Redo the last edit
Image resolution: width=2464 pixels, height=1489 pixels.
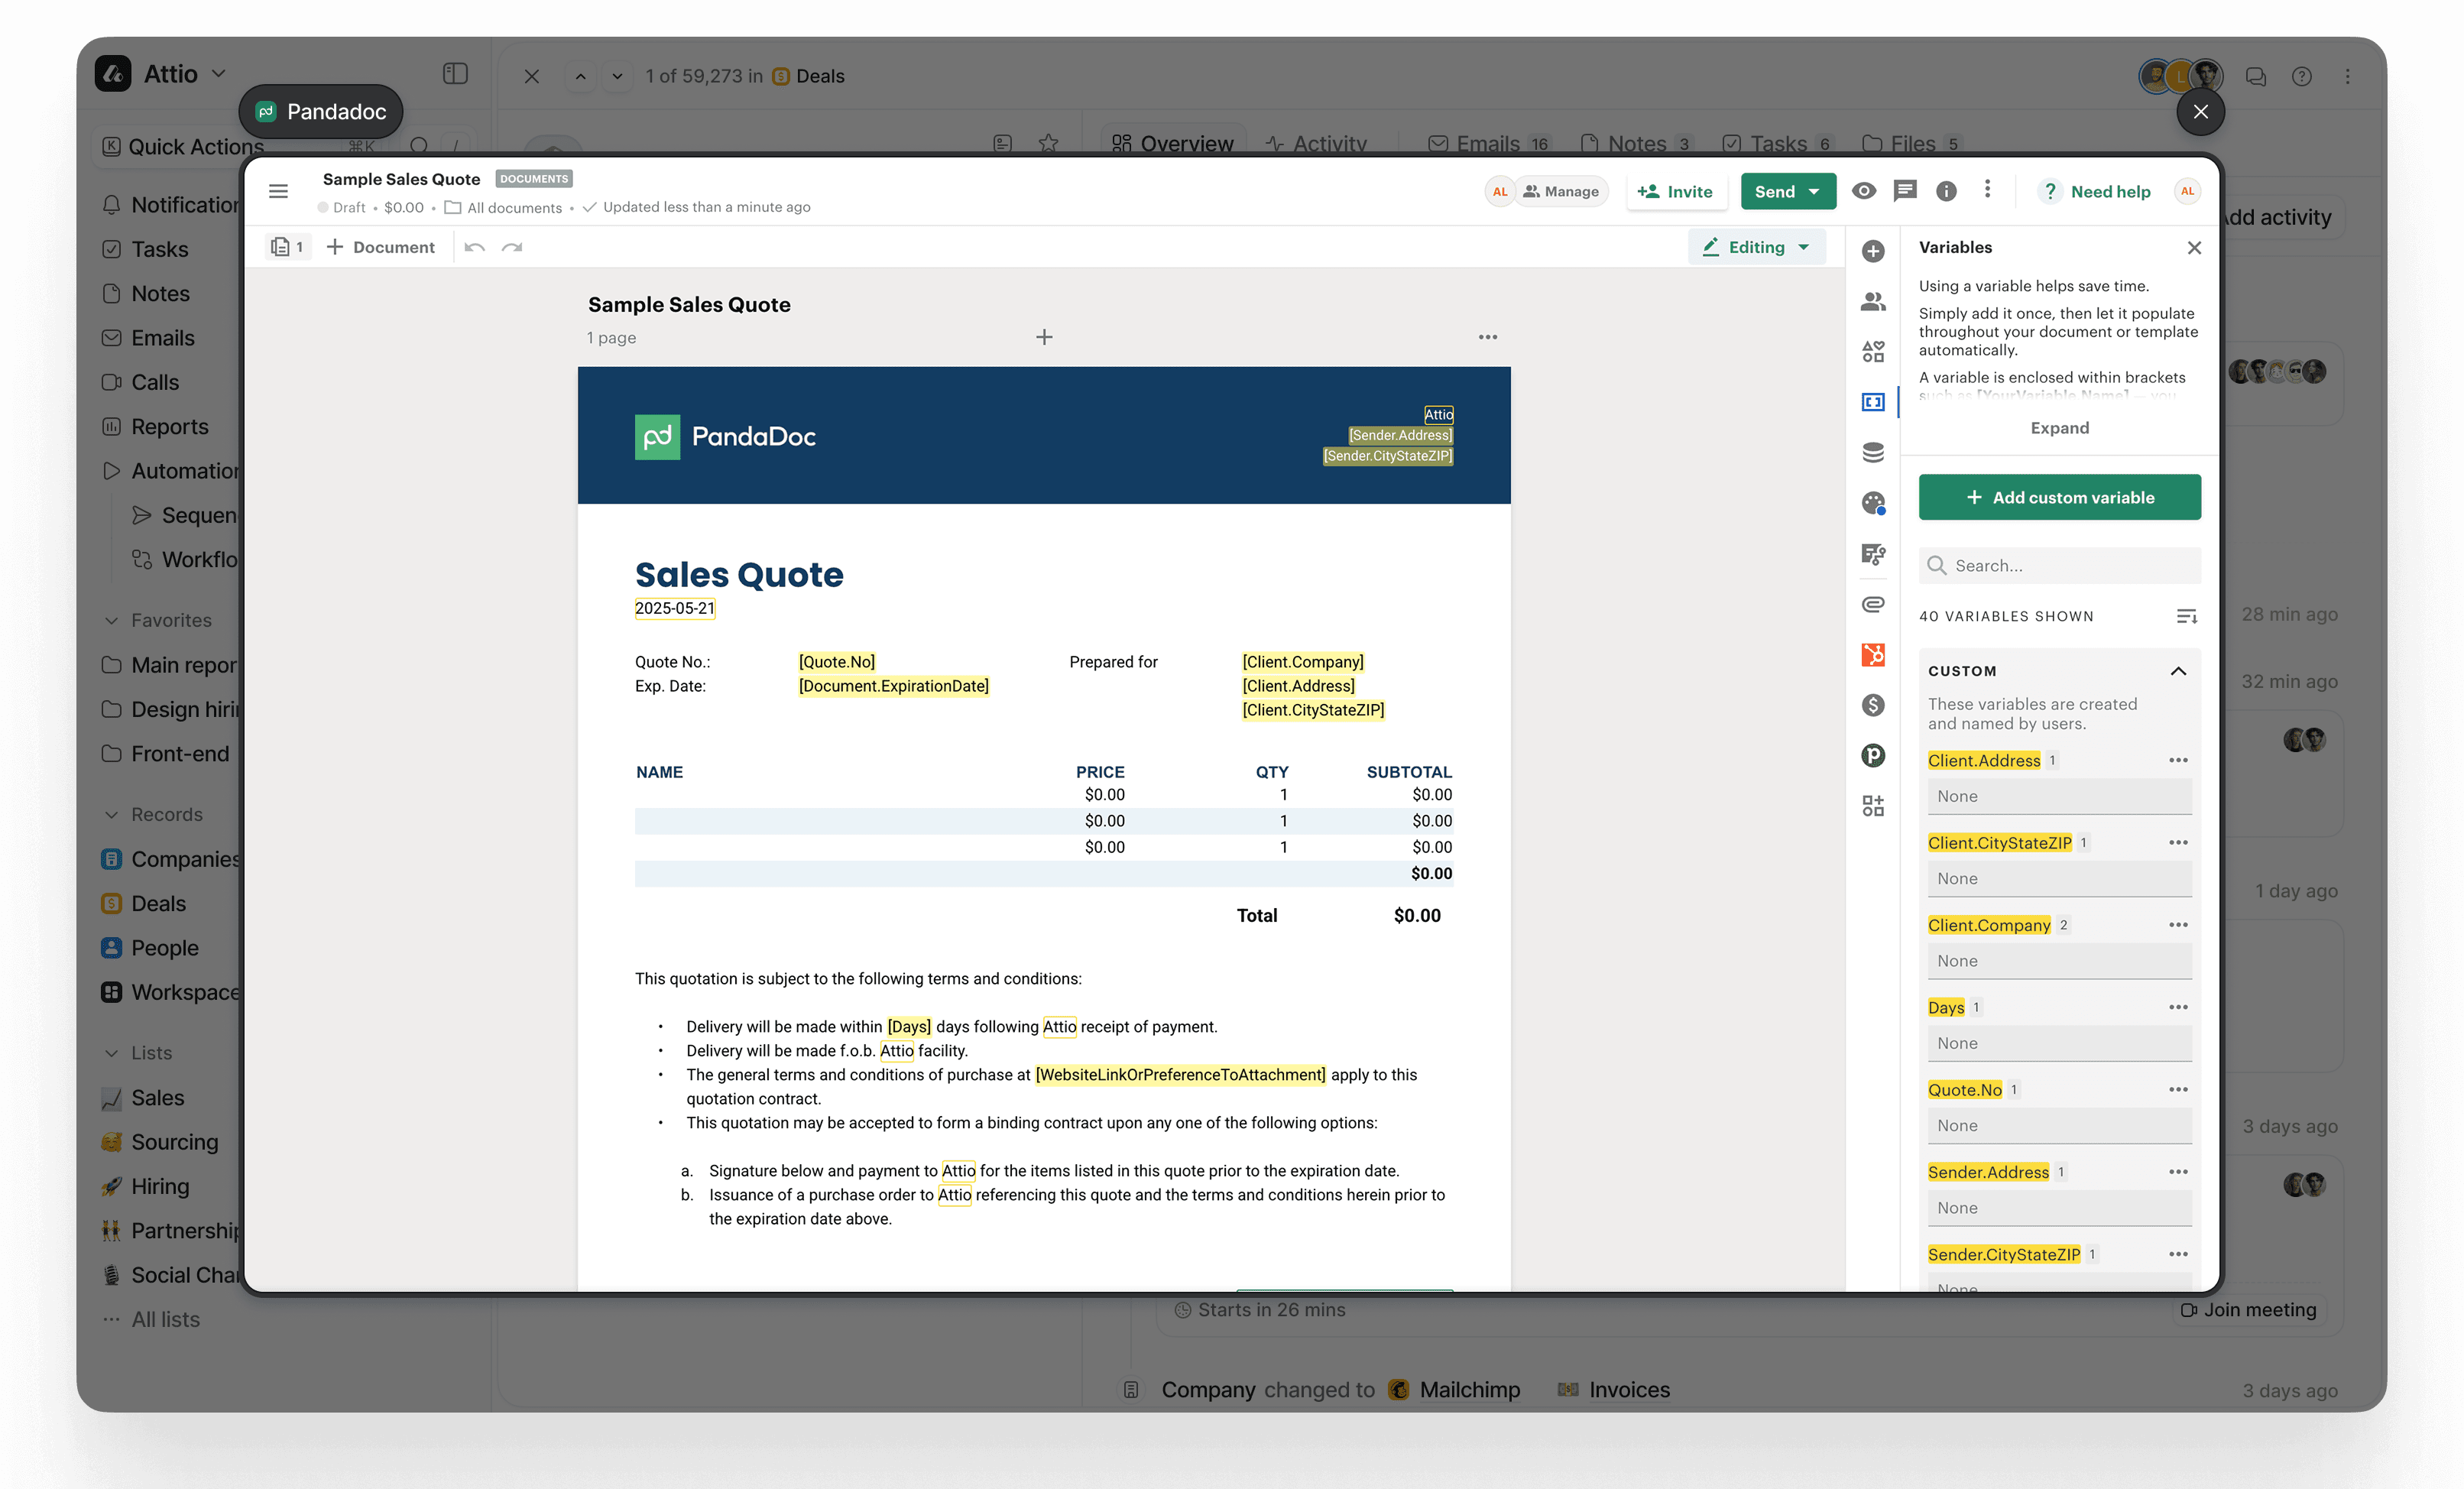[512, 247]
